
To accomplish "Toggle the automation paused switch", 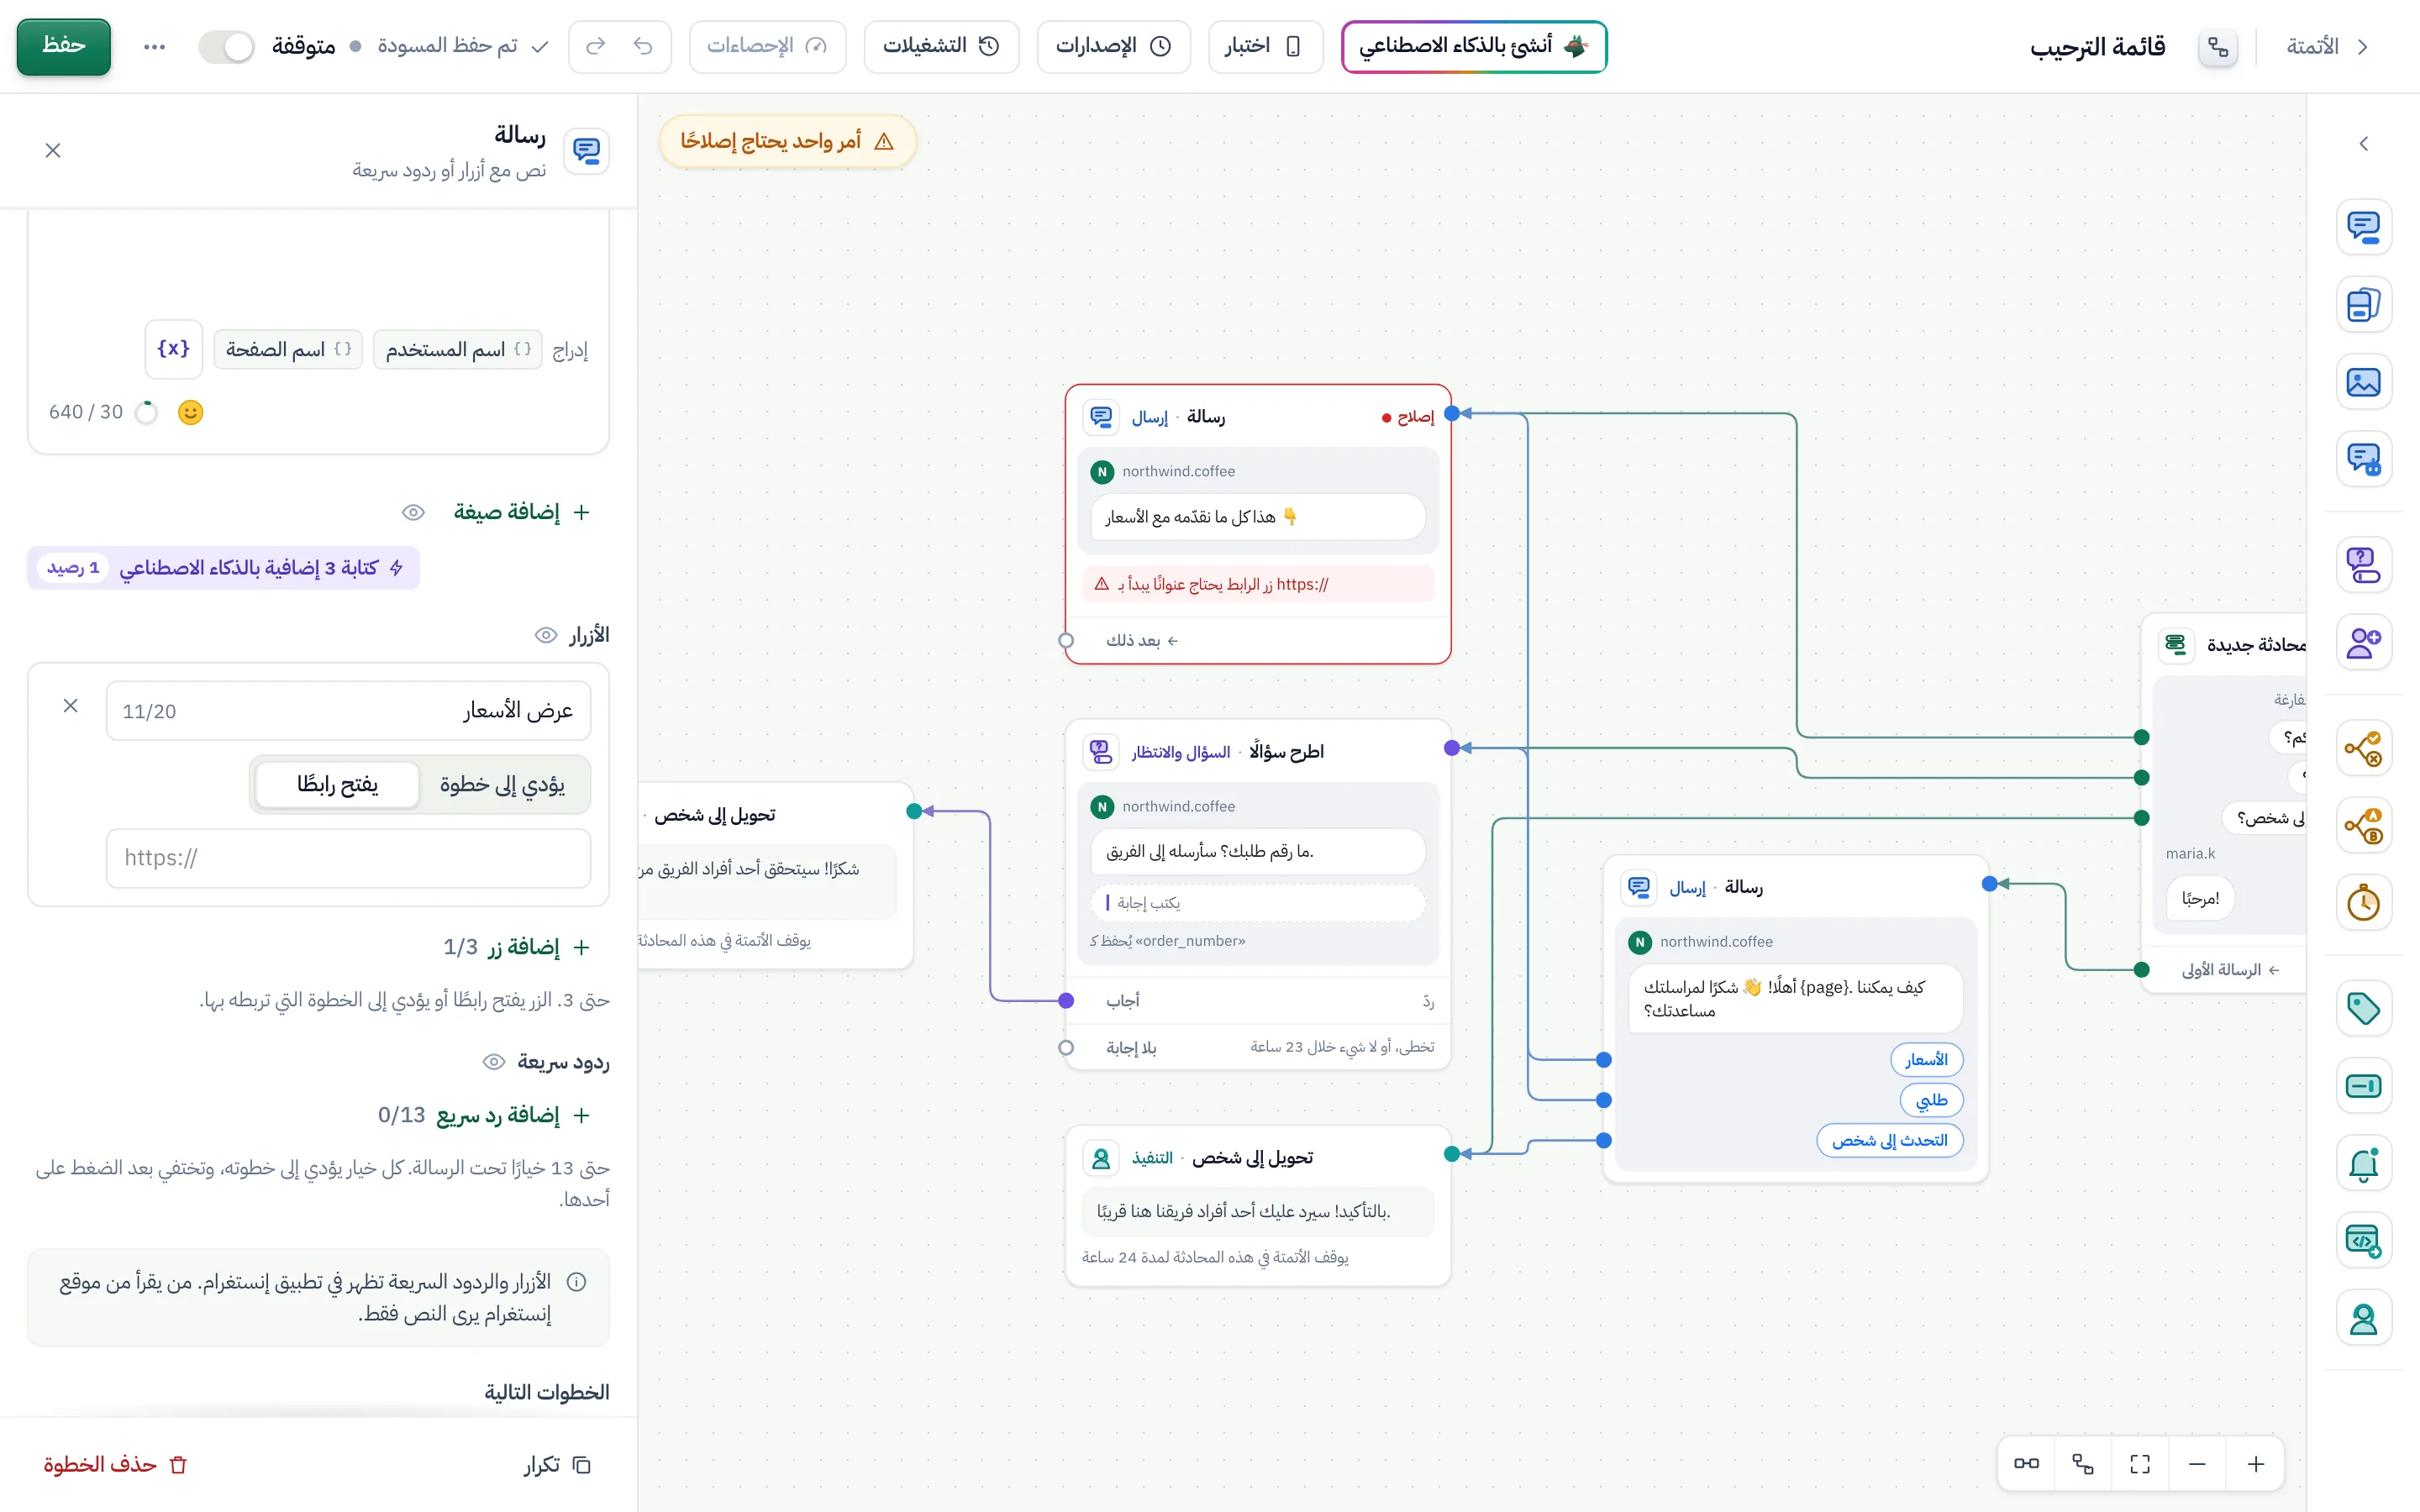I will pos(226,46).
